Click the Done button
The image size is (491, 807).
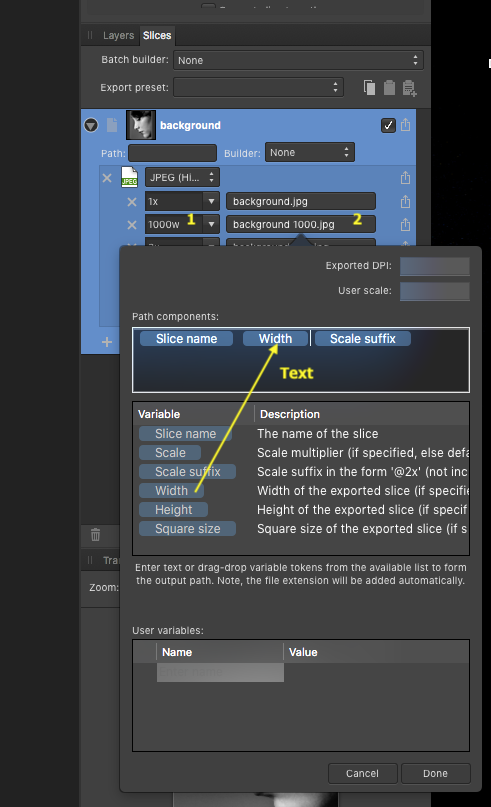point(435,773)
